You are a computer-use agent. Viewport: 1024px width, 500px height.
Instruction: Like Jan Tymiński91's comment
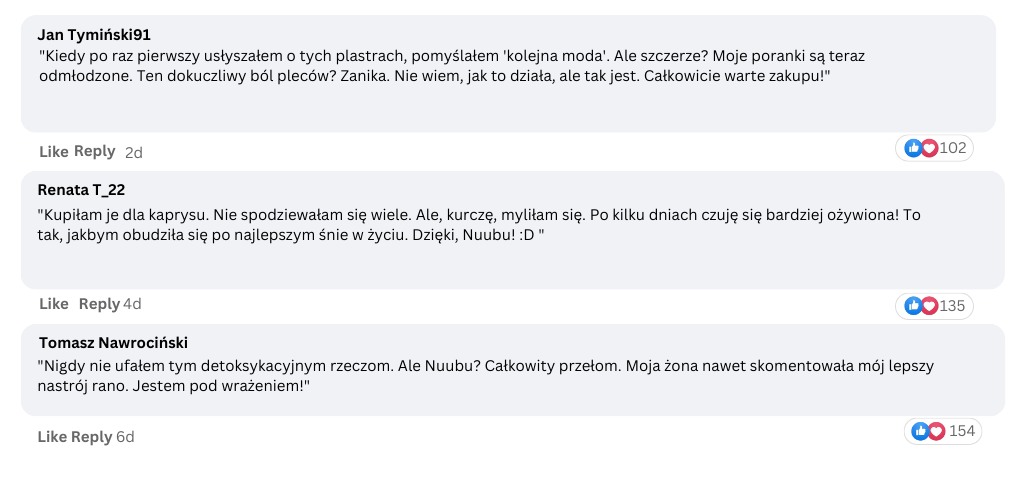(54, 151)
